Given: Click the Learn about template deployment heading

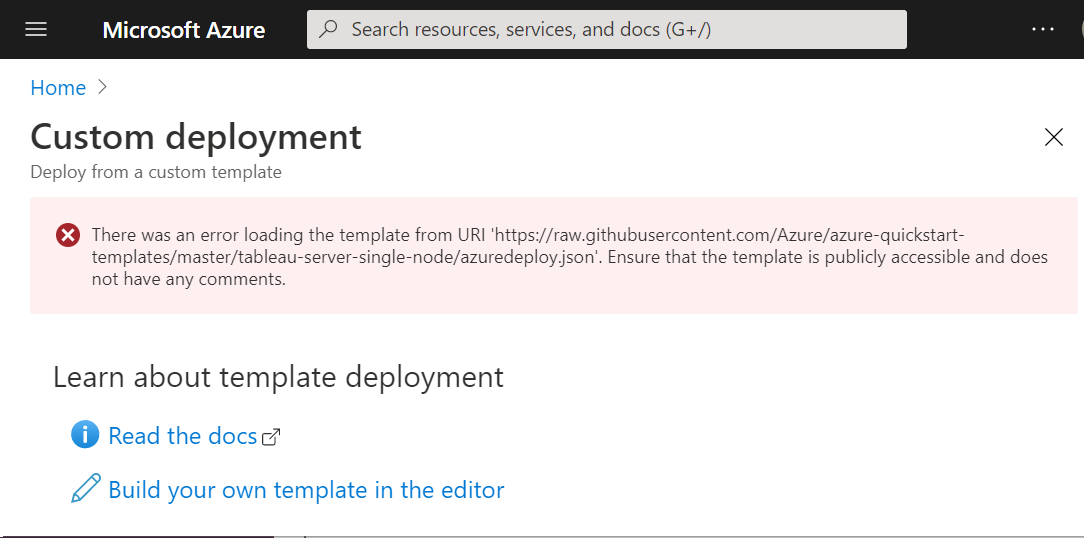Looking at the screenshot, I should click(x=278, y=377).
